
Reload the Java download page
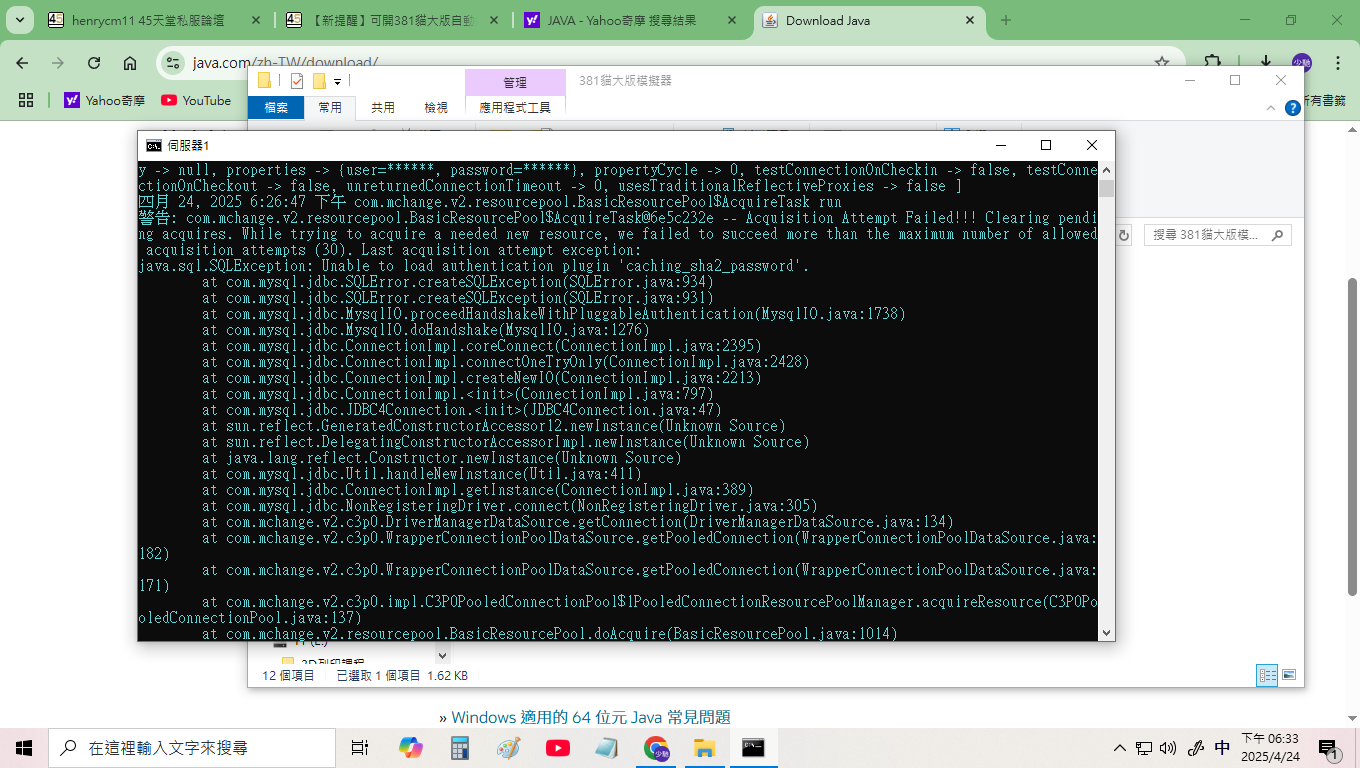pos(94,63)
